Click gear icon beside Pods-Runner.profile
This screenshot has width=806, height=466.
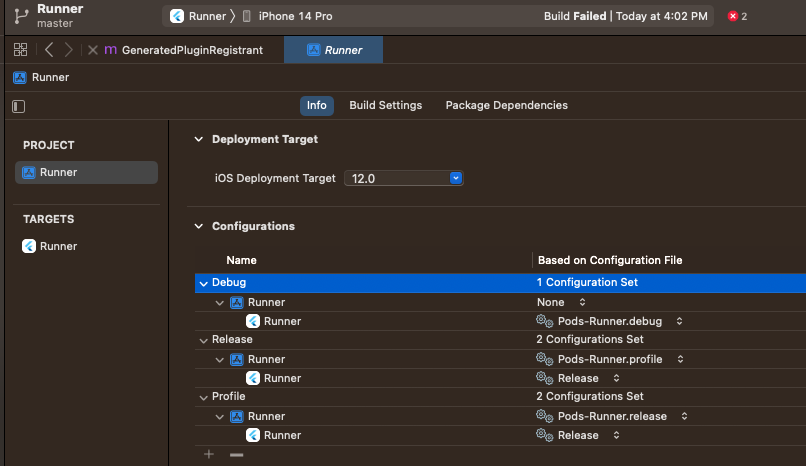click(545, 359)
